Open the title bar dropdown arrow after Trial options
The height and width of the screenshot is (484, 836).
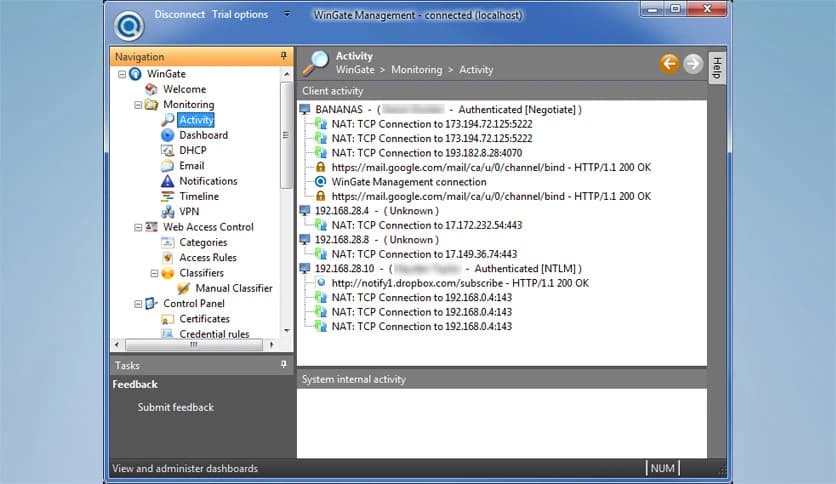tap(287, 14)
